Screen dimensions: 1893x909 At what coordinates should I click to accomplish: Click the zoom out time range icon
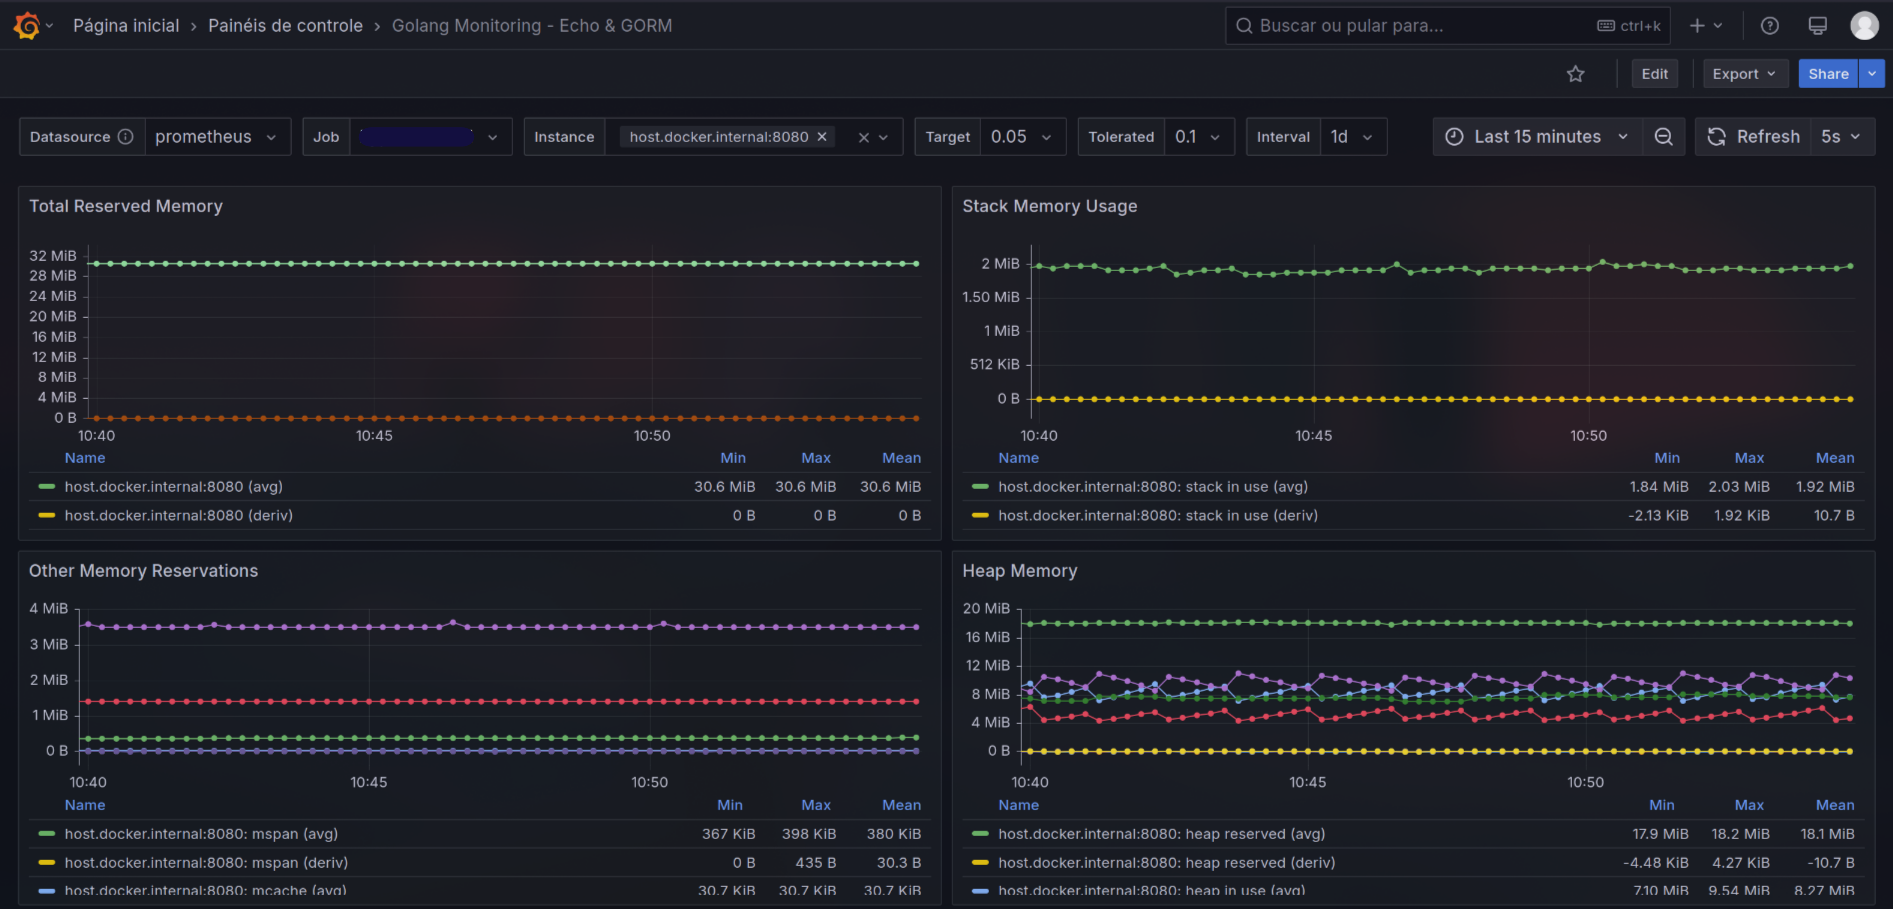click(1663, 137)
